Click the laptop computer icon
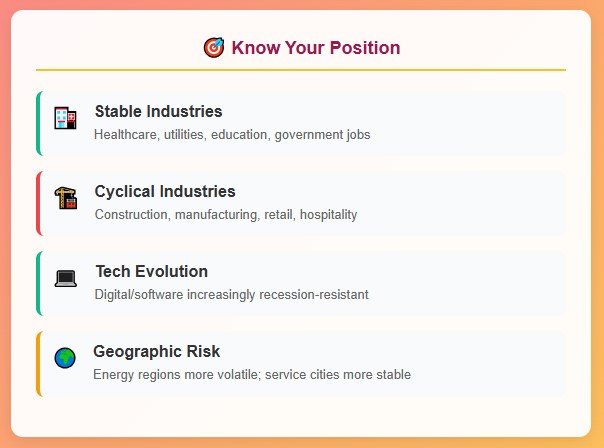The width and height of the screenshot is (604, 448). (x=65, y=279)
